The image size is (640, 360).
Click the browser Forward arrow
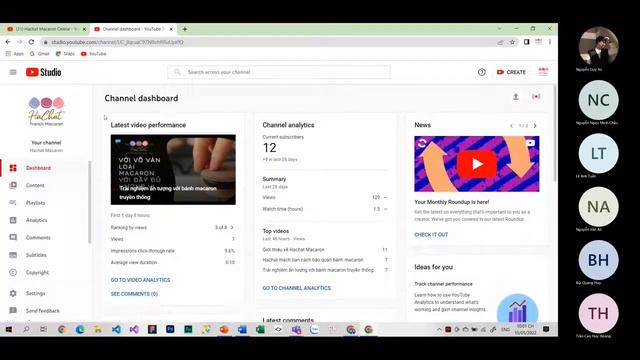(20, 42)
